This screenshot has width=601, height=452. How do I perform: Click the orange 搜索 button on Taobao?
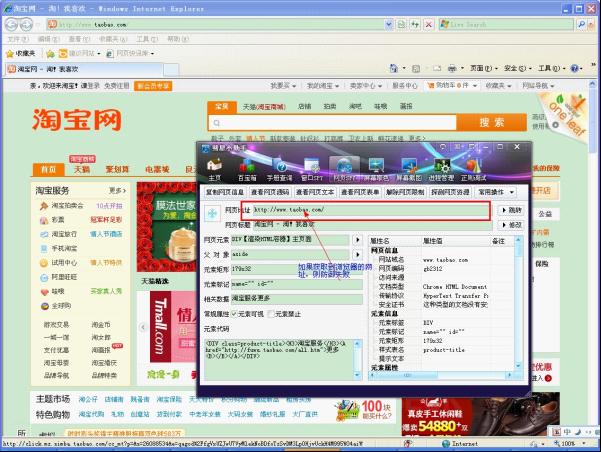pyautogui.click(x=491, y=123)
